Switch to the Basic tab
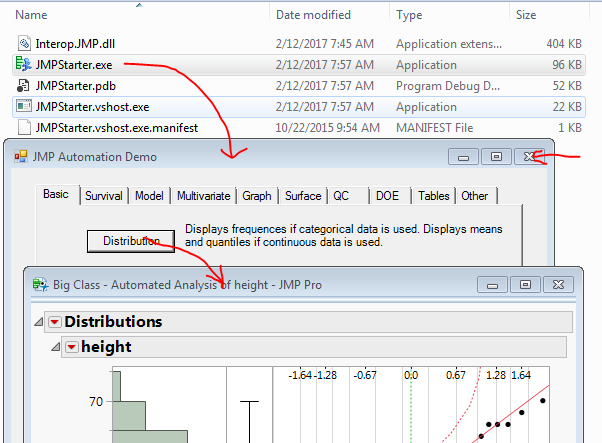This screenshot has width=602, height=443. pyautogui.click(x=56, y=194)
